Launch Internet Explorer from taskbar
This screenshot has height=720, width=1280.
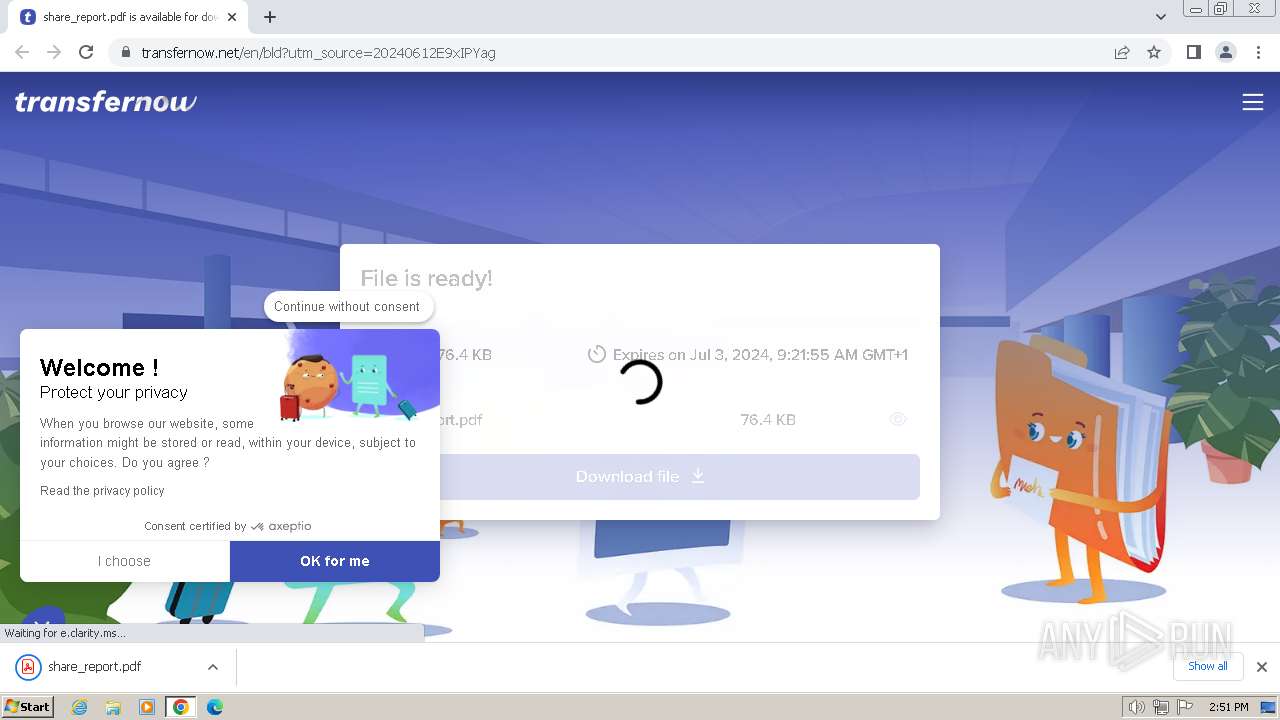tap(80, 707)
